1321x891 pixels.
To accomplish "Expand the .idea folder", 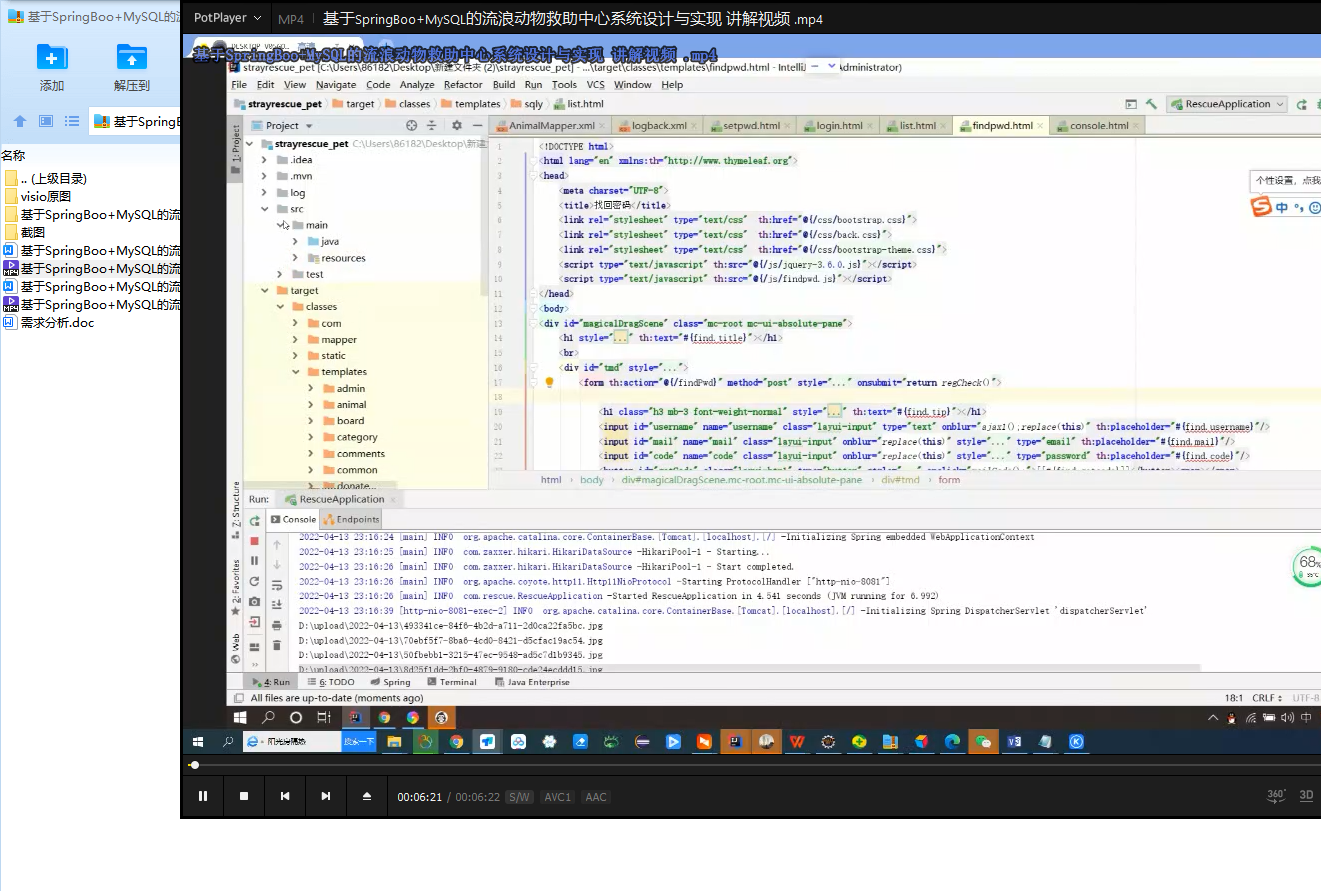I will (x=265, y=160).
